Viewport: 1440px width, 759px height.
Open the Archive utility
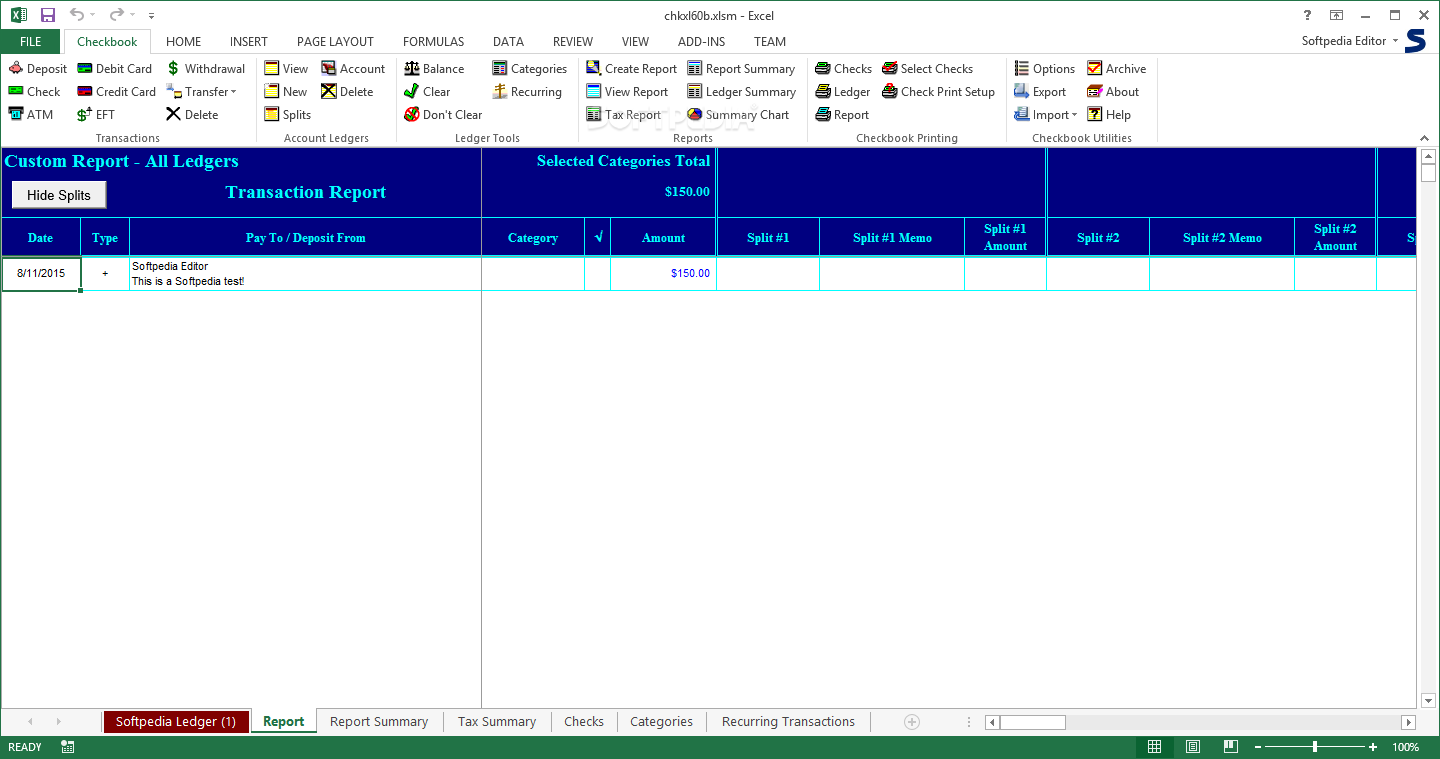pos(1116,69)
